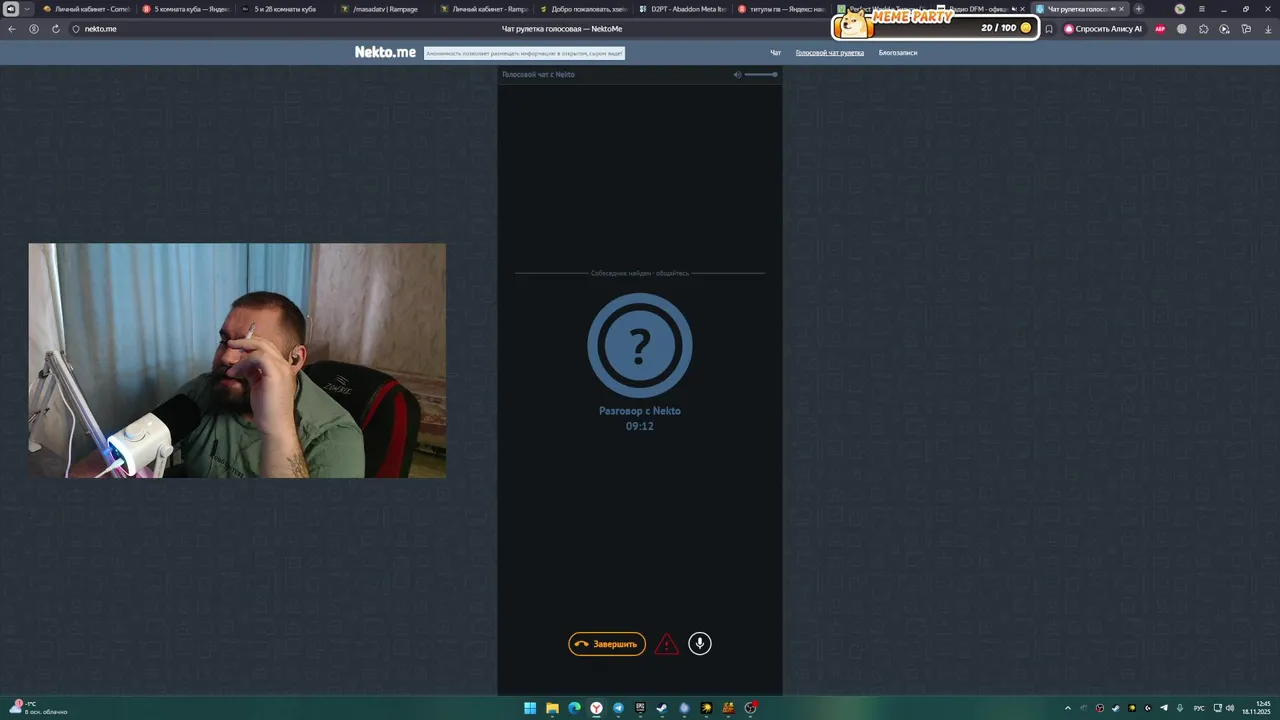Open the Чат link in the site header
1280x720 pixels.
pos(775,52)
